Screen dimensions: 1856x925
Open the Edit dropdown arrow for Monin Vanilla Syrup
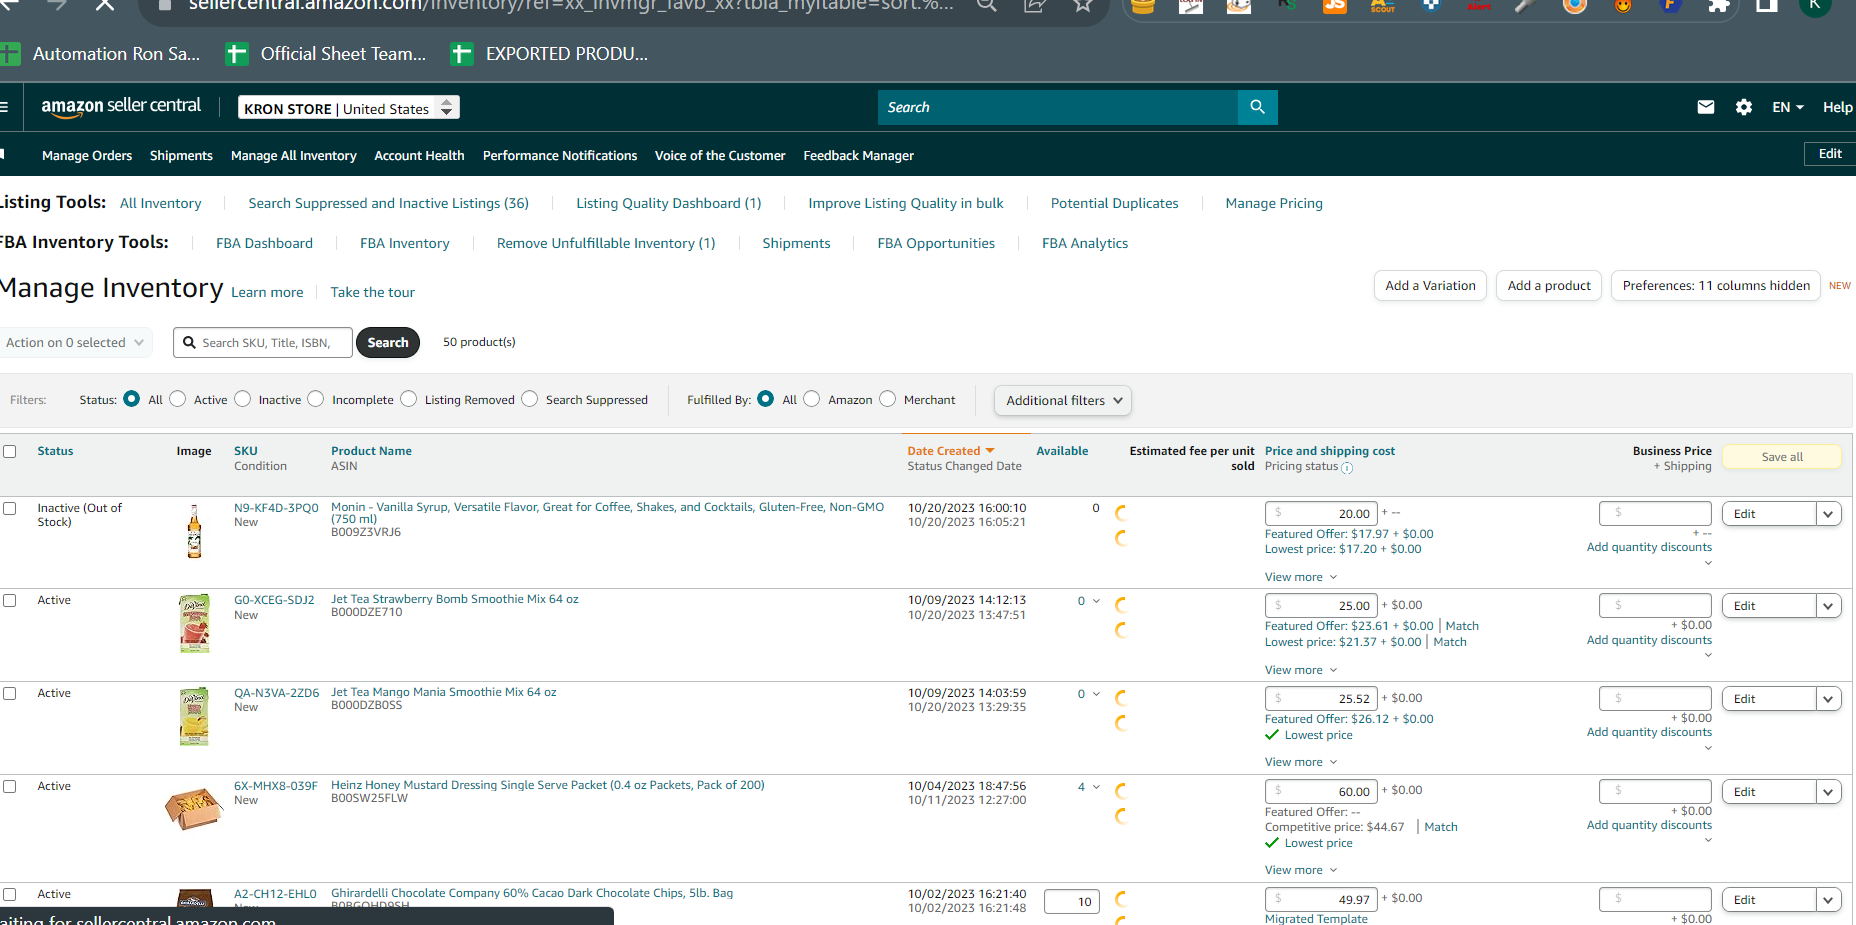1829,514
